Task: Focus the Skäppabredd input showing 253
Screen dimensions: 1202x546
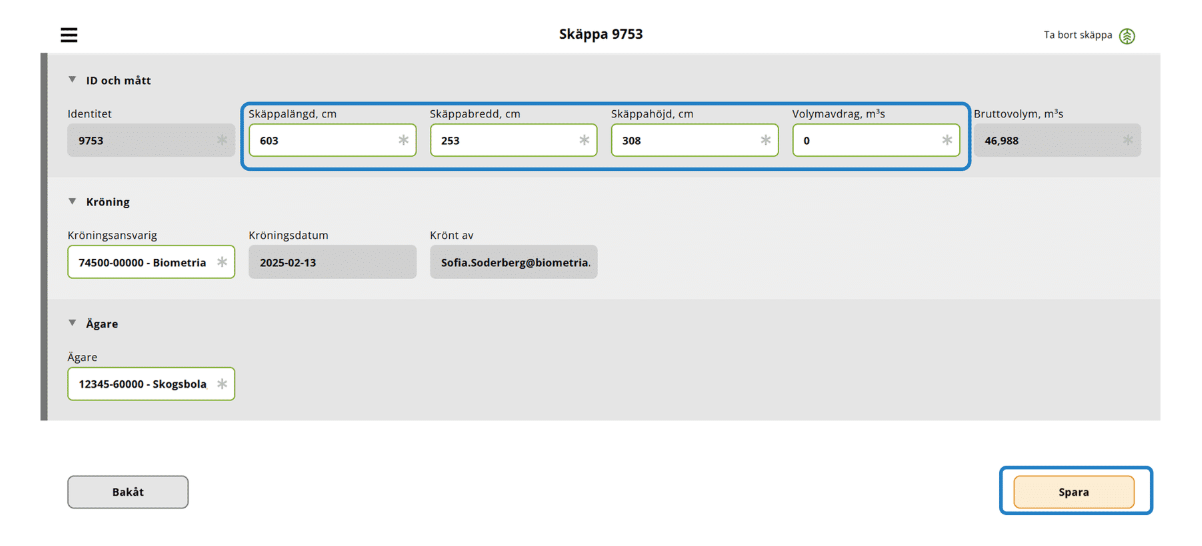Action: click(x=502, y=141)
